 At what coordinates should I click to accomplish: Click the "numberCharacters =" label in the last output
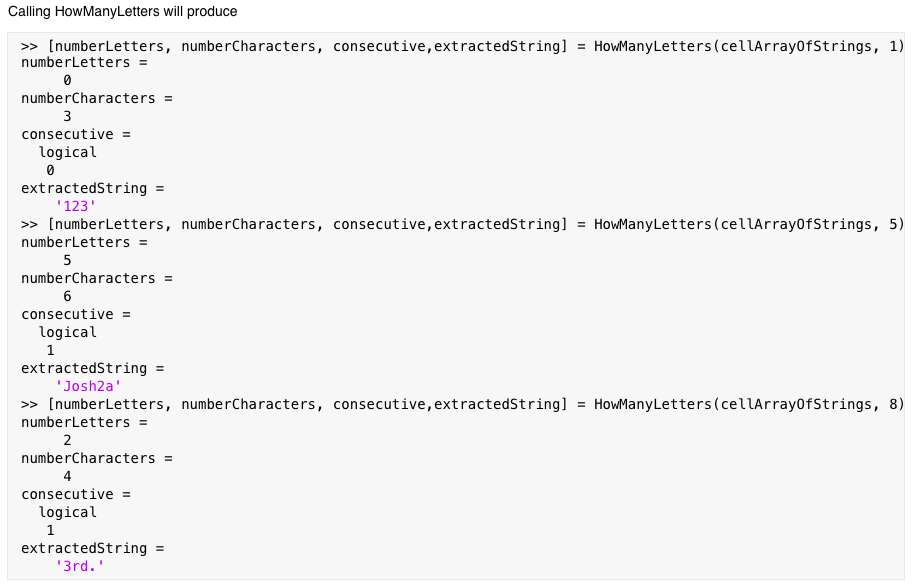click(97, 459)
